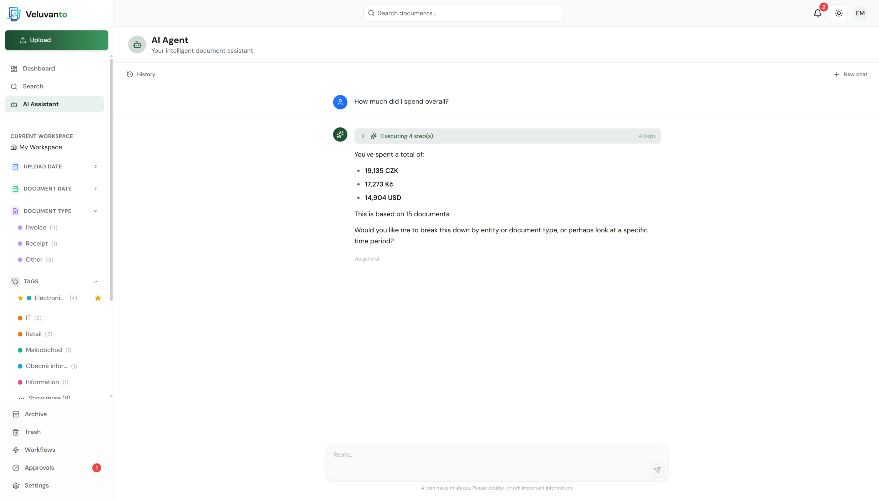879x500 pixels.
Task: Click the 'How much did I spend overall?' message
Action: (401, 102)
